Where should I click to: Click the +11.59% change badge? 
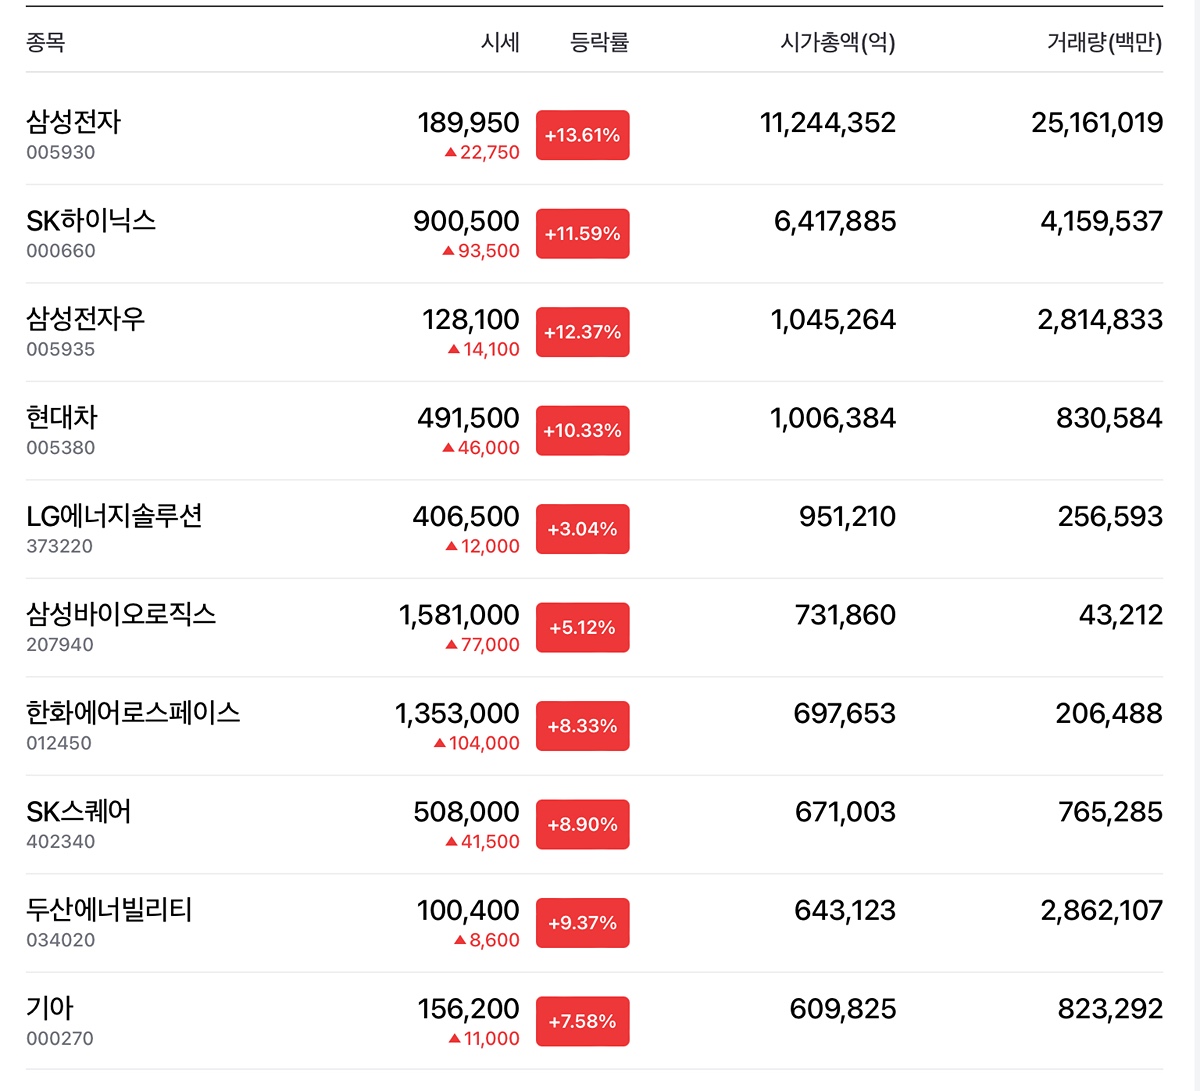point(582,234)
